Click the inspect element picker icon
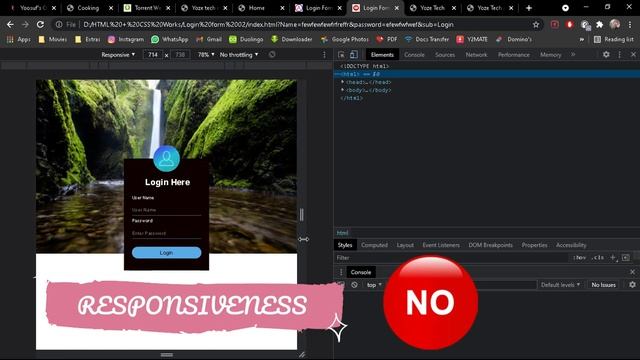 (x=342, y=55)
